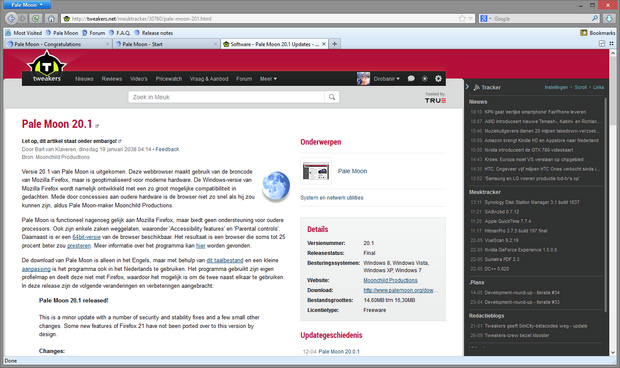Open the Moonchild Productions website link
Viewport: 620px width, 368px height.
coord(390,280)
